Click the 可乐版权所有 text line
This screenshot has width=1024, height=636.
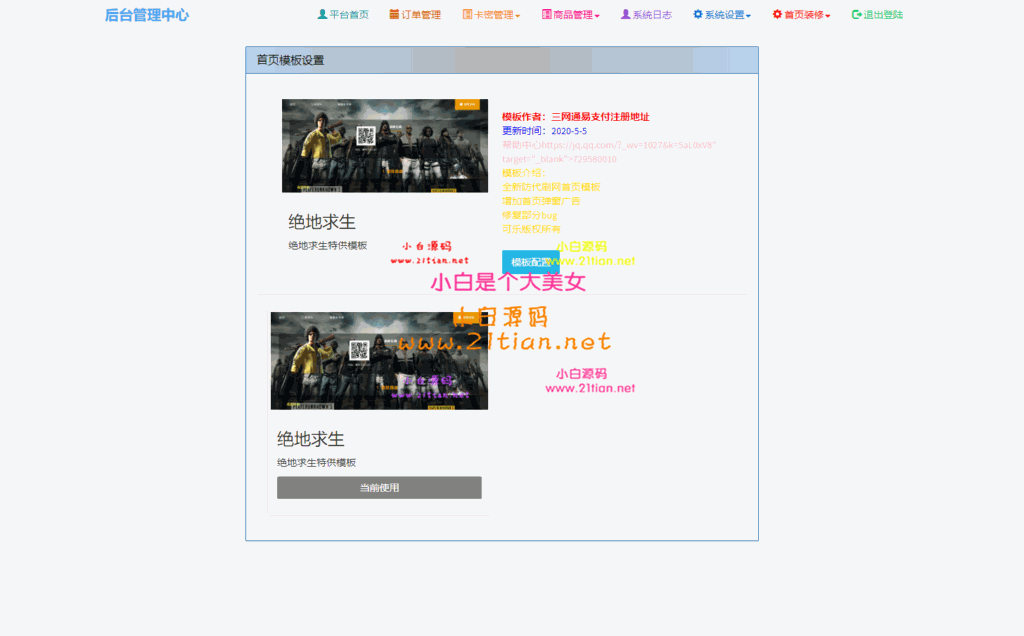(x=531, y=229)
